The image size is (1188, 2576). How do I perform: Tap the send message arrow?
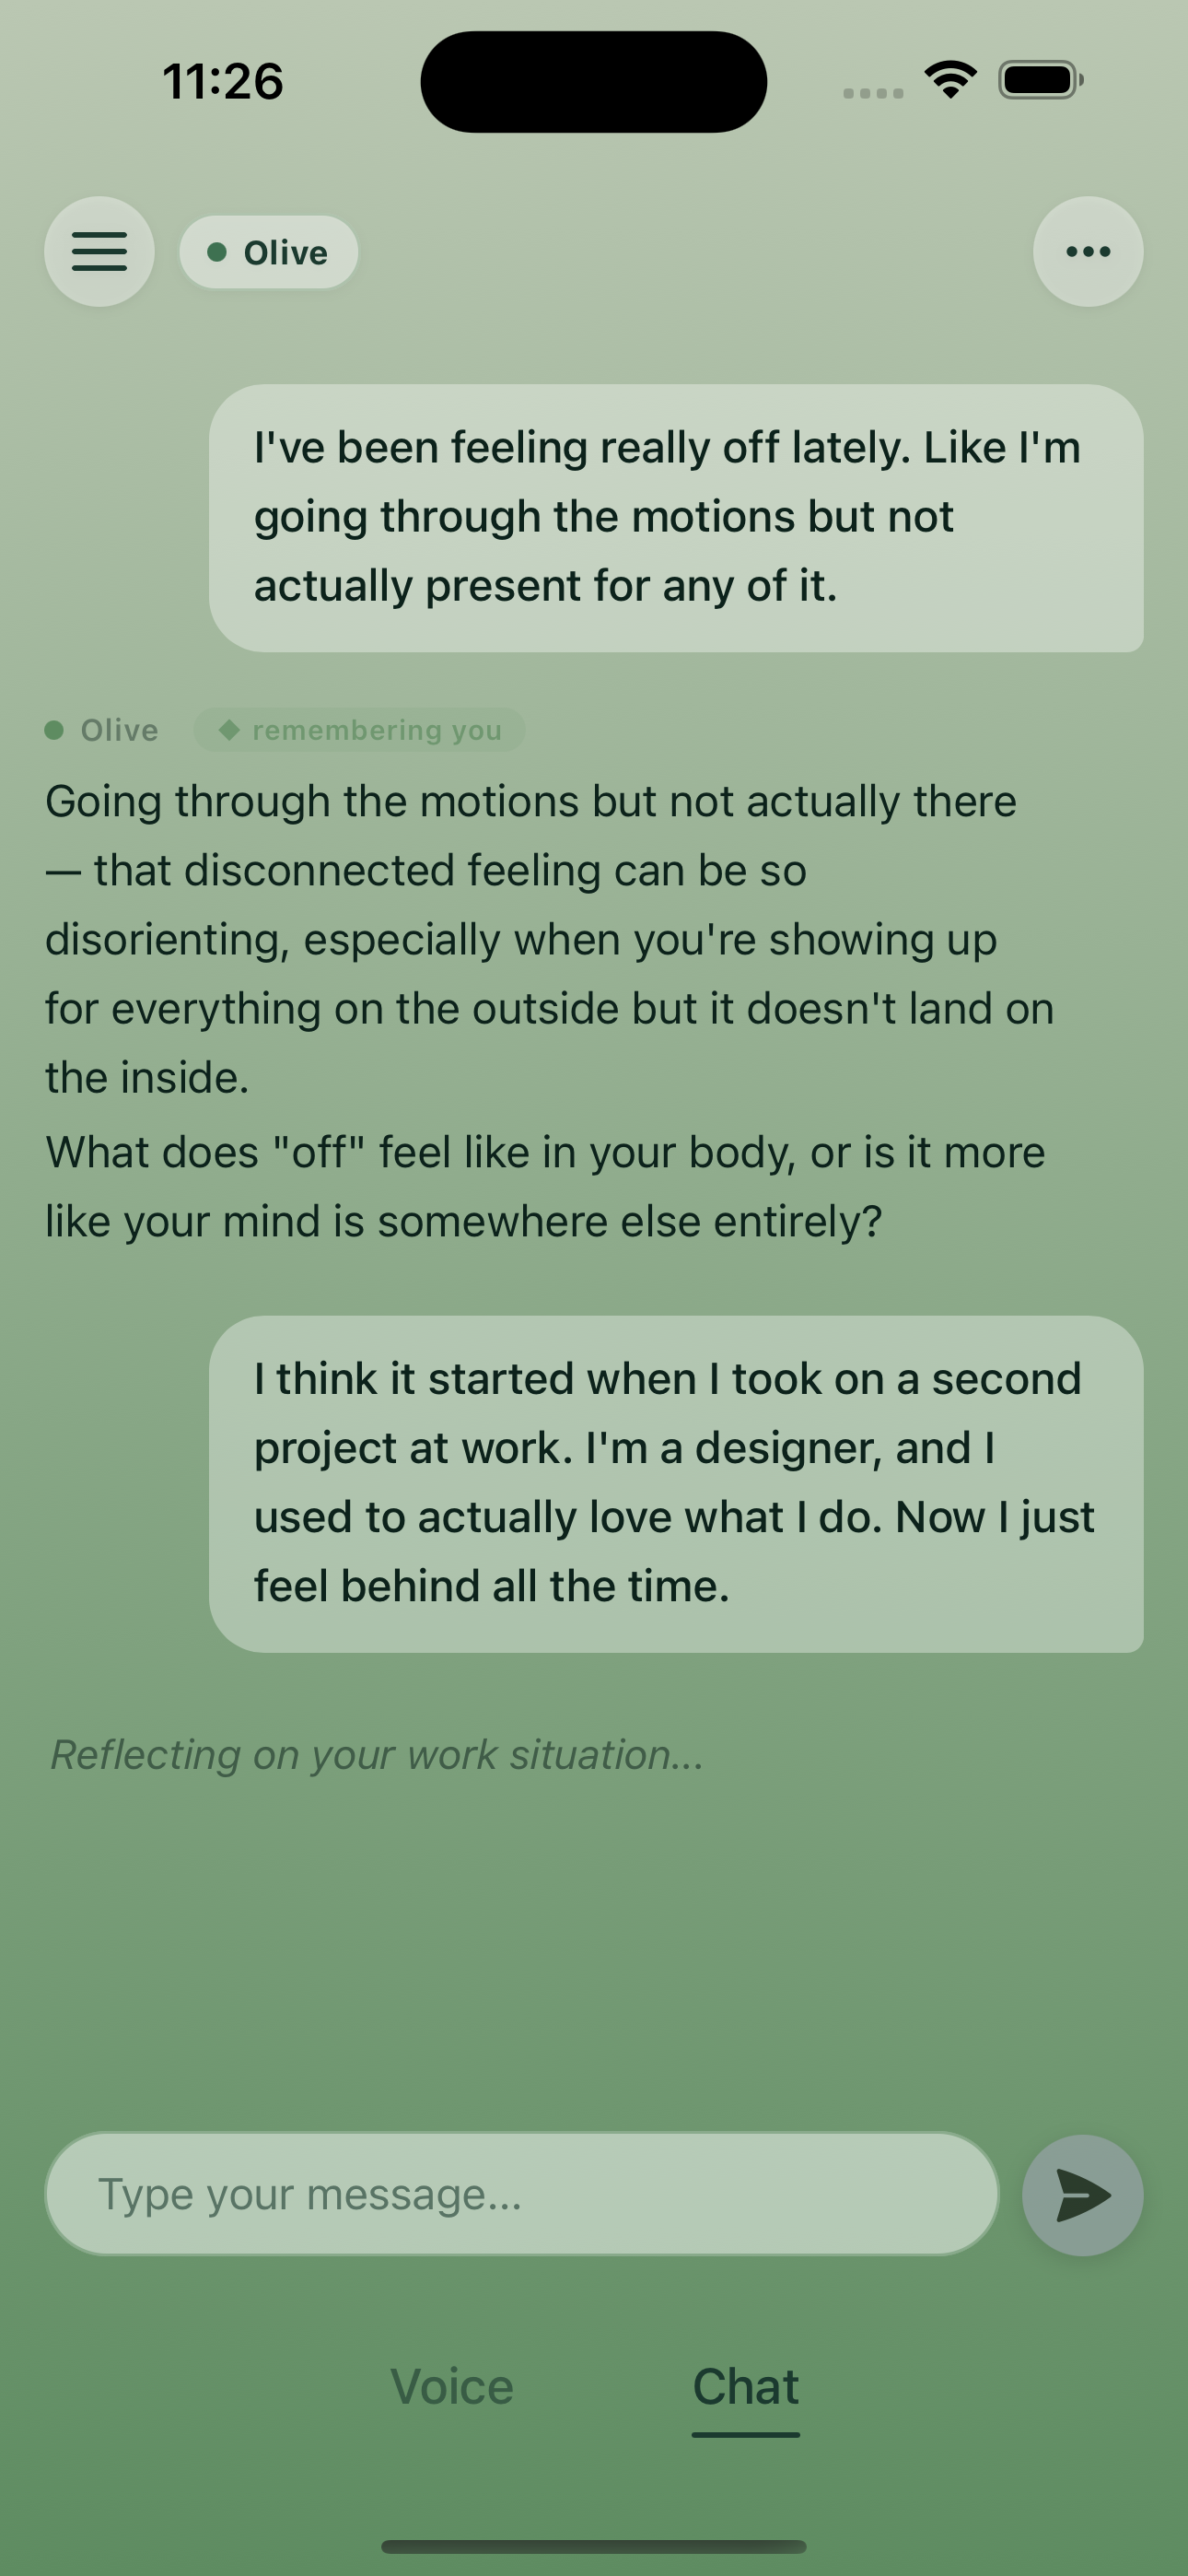(1082, 2195)
